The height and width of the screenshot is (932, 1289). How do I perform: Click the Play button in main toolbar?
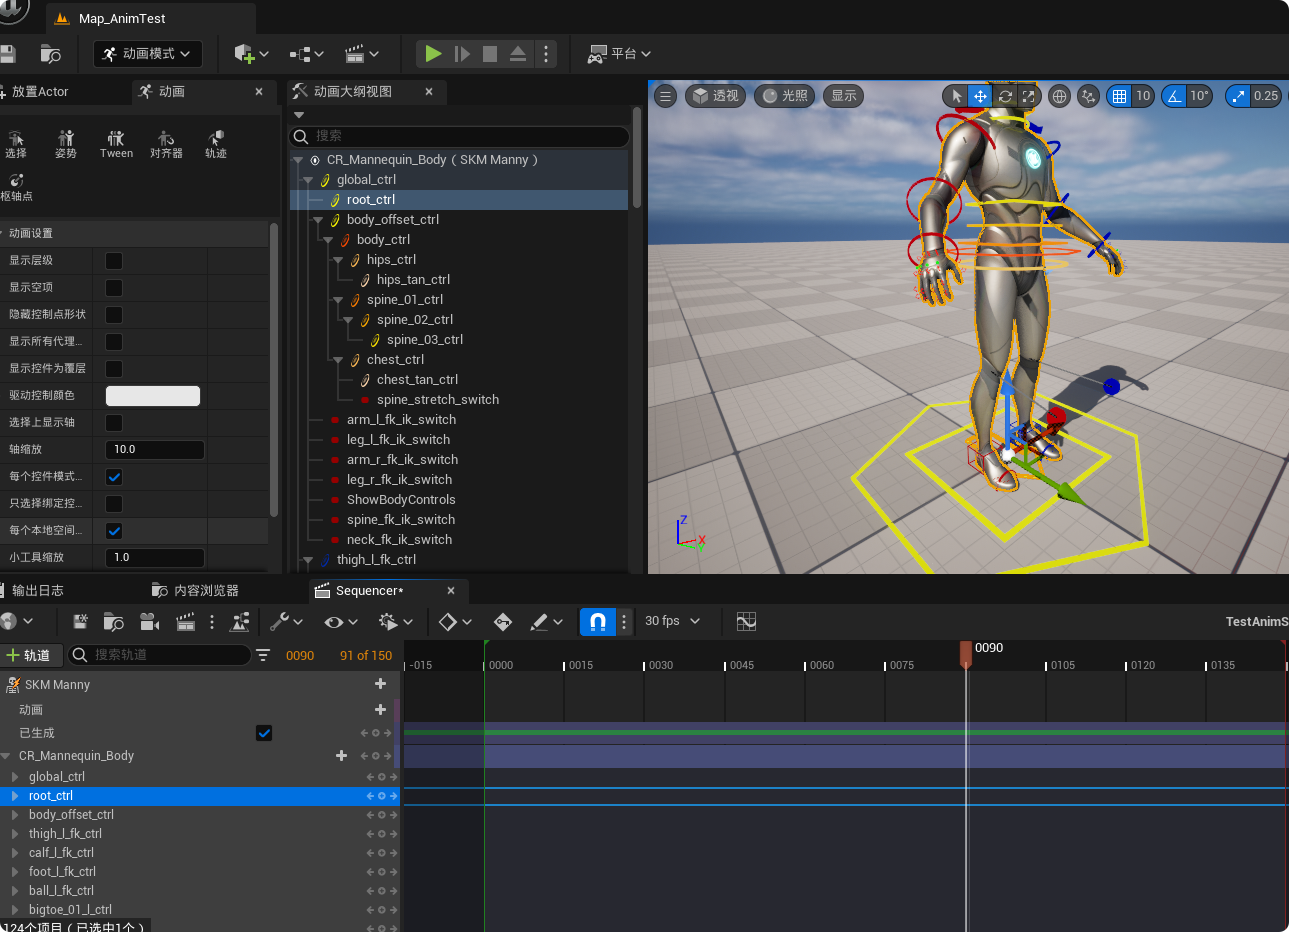pos(433,54)
